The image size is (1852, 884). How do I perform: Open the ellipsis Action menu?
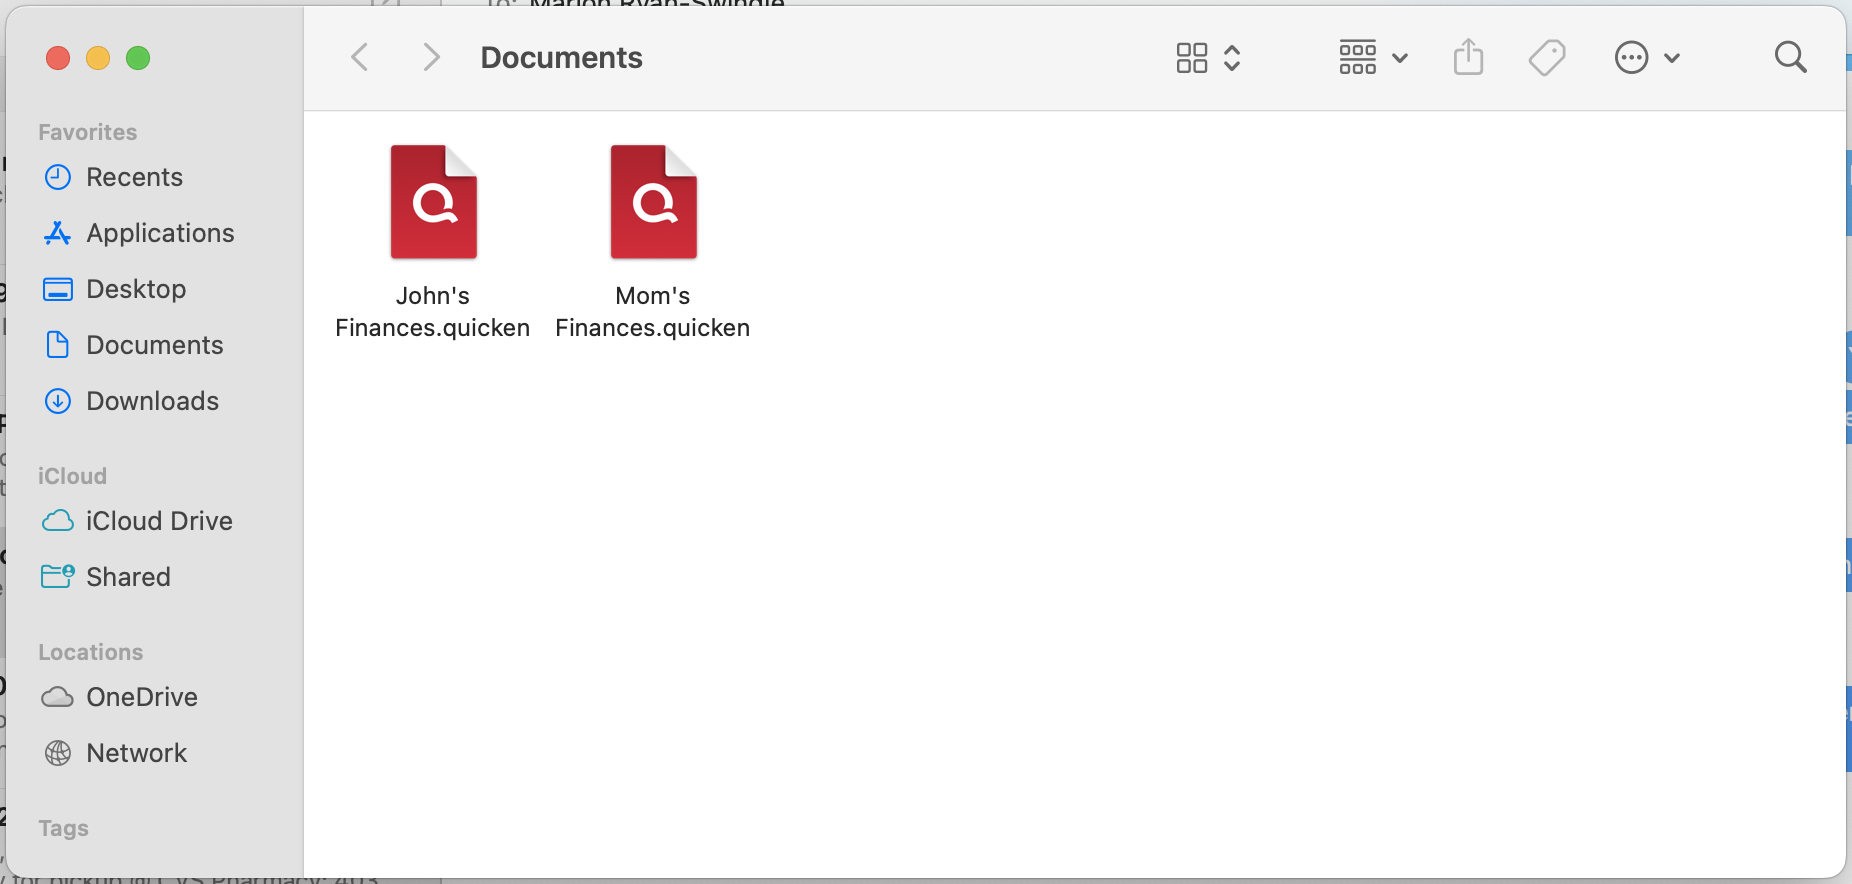click(x=1632, y=58)
